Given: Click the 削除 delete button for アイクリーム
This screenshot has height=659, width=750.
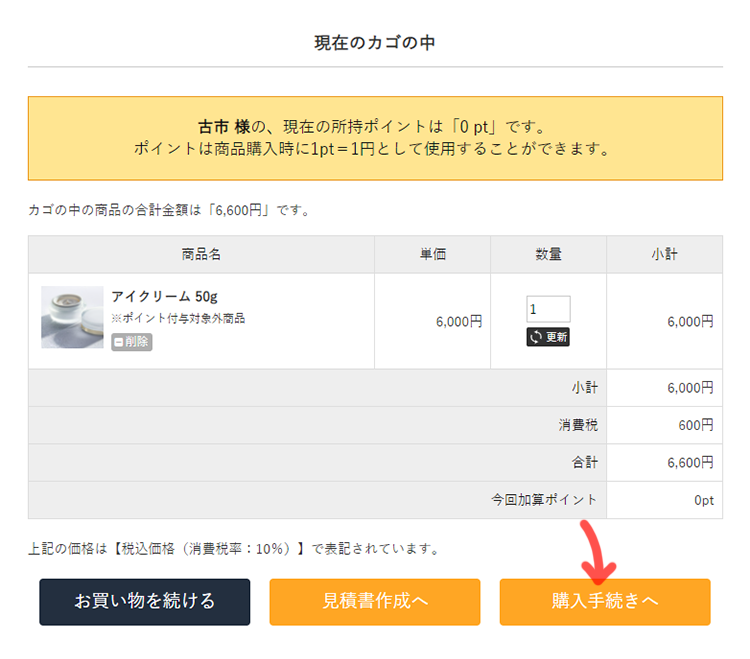Looking at the screenshot, I should point(132,342).
